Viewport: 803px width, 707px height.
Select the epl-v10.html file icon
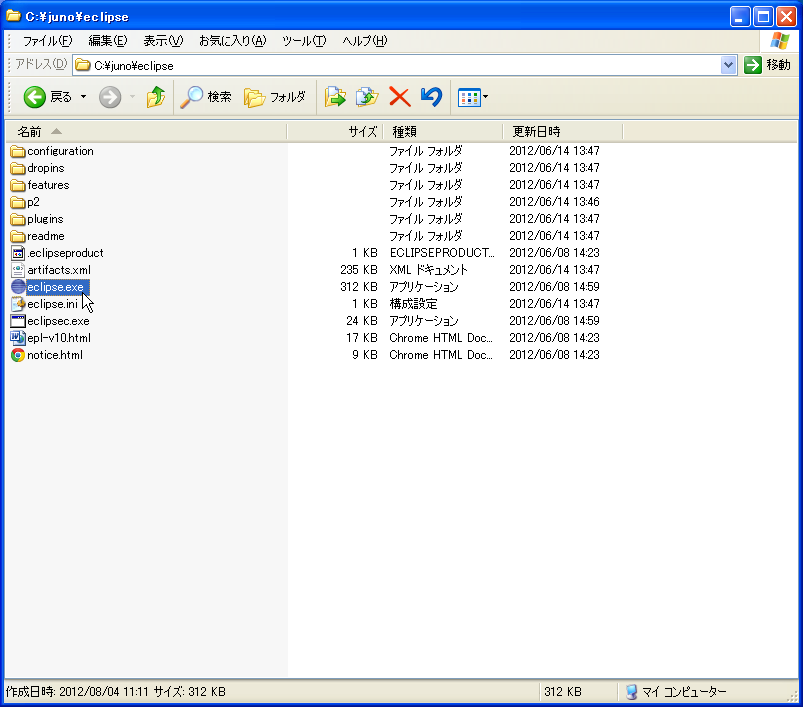(x=18, y=338)
